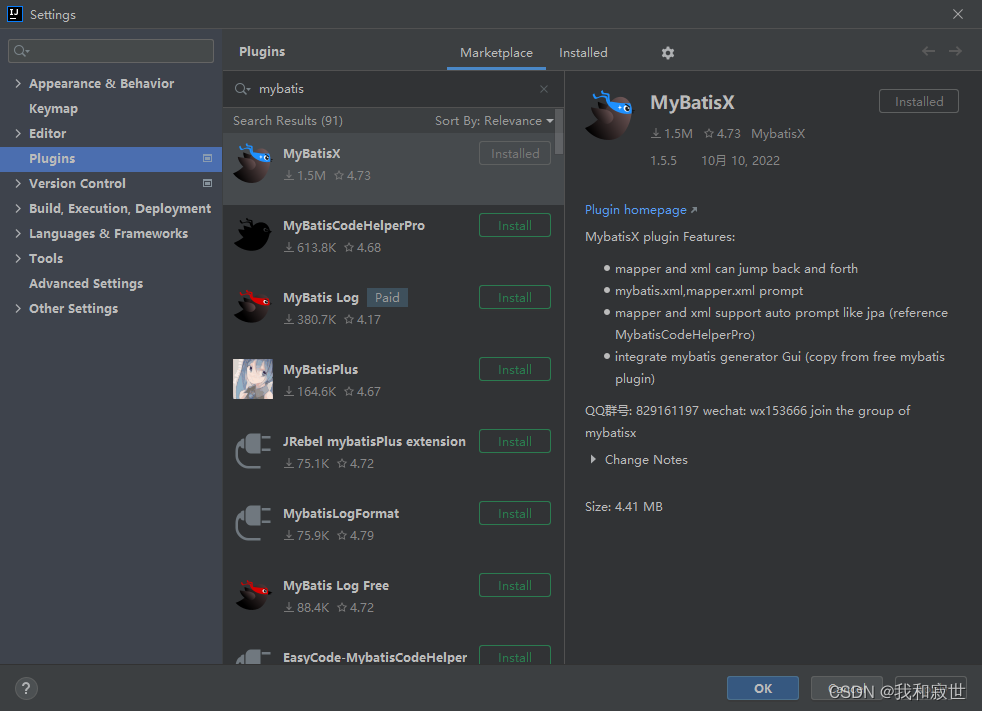This screenshot has width=982, height=711.
Task: Click the Search Results (91) label
Action: 287,121
